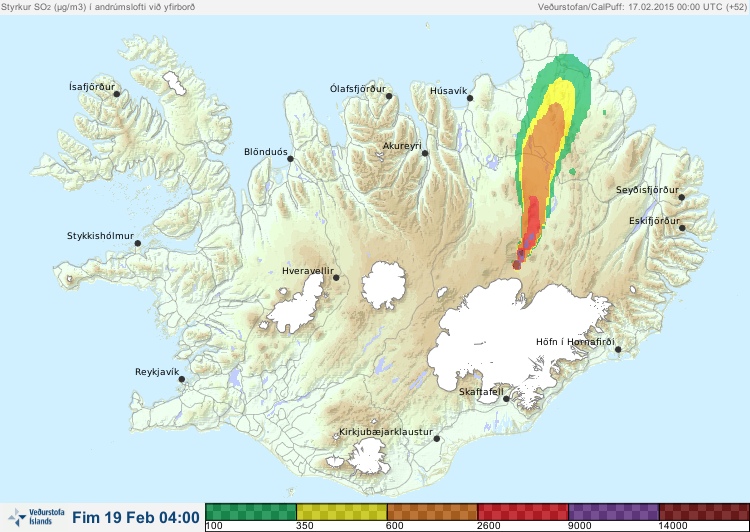Click the Ísafjörður location dot
Viewport: 750px width, 532px height.
(116, 94)
